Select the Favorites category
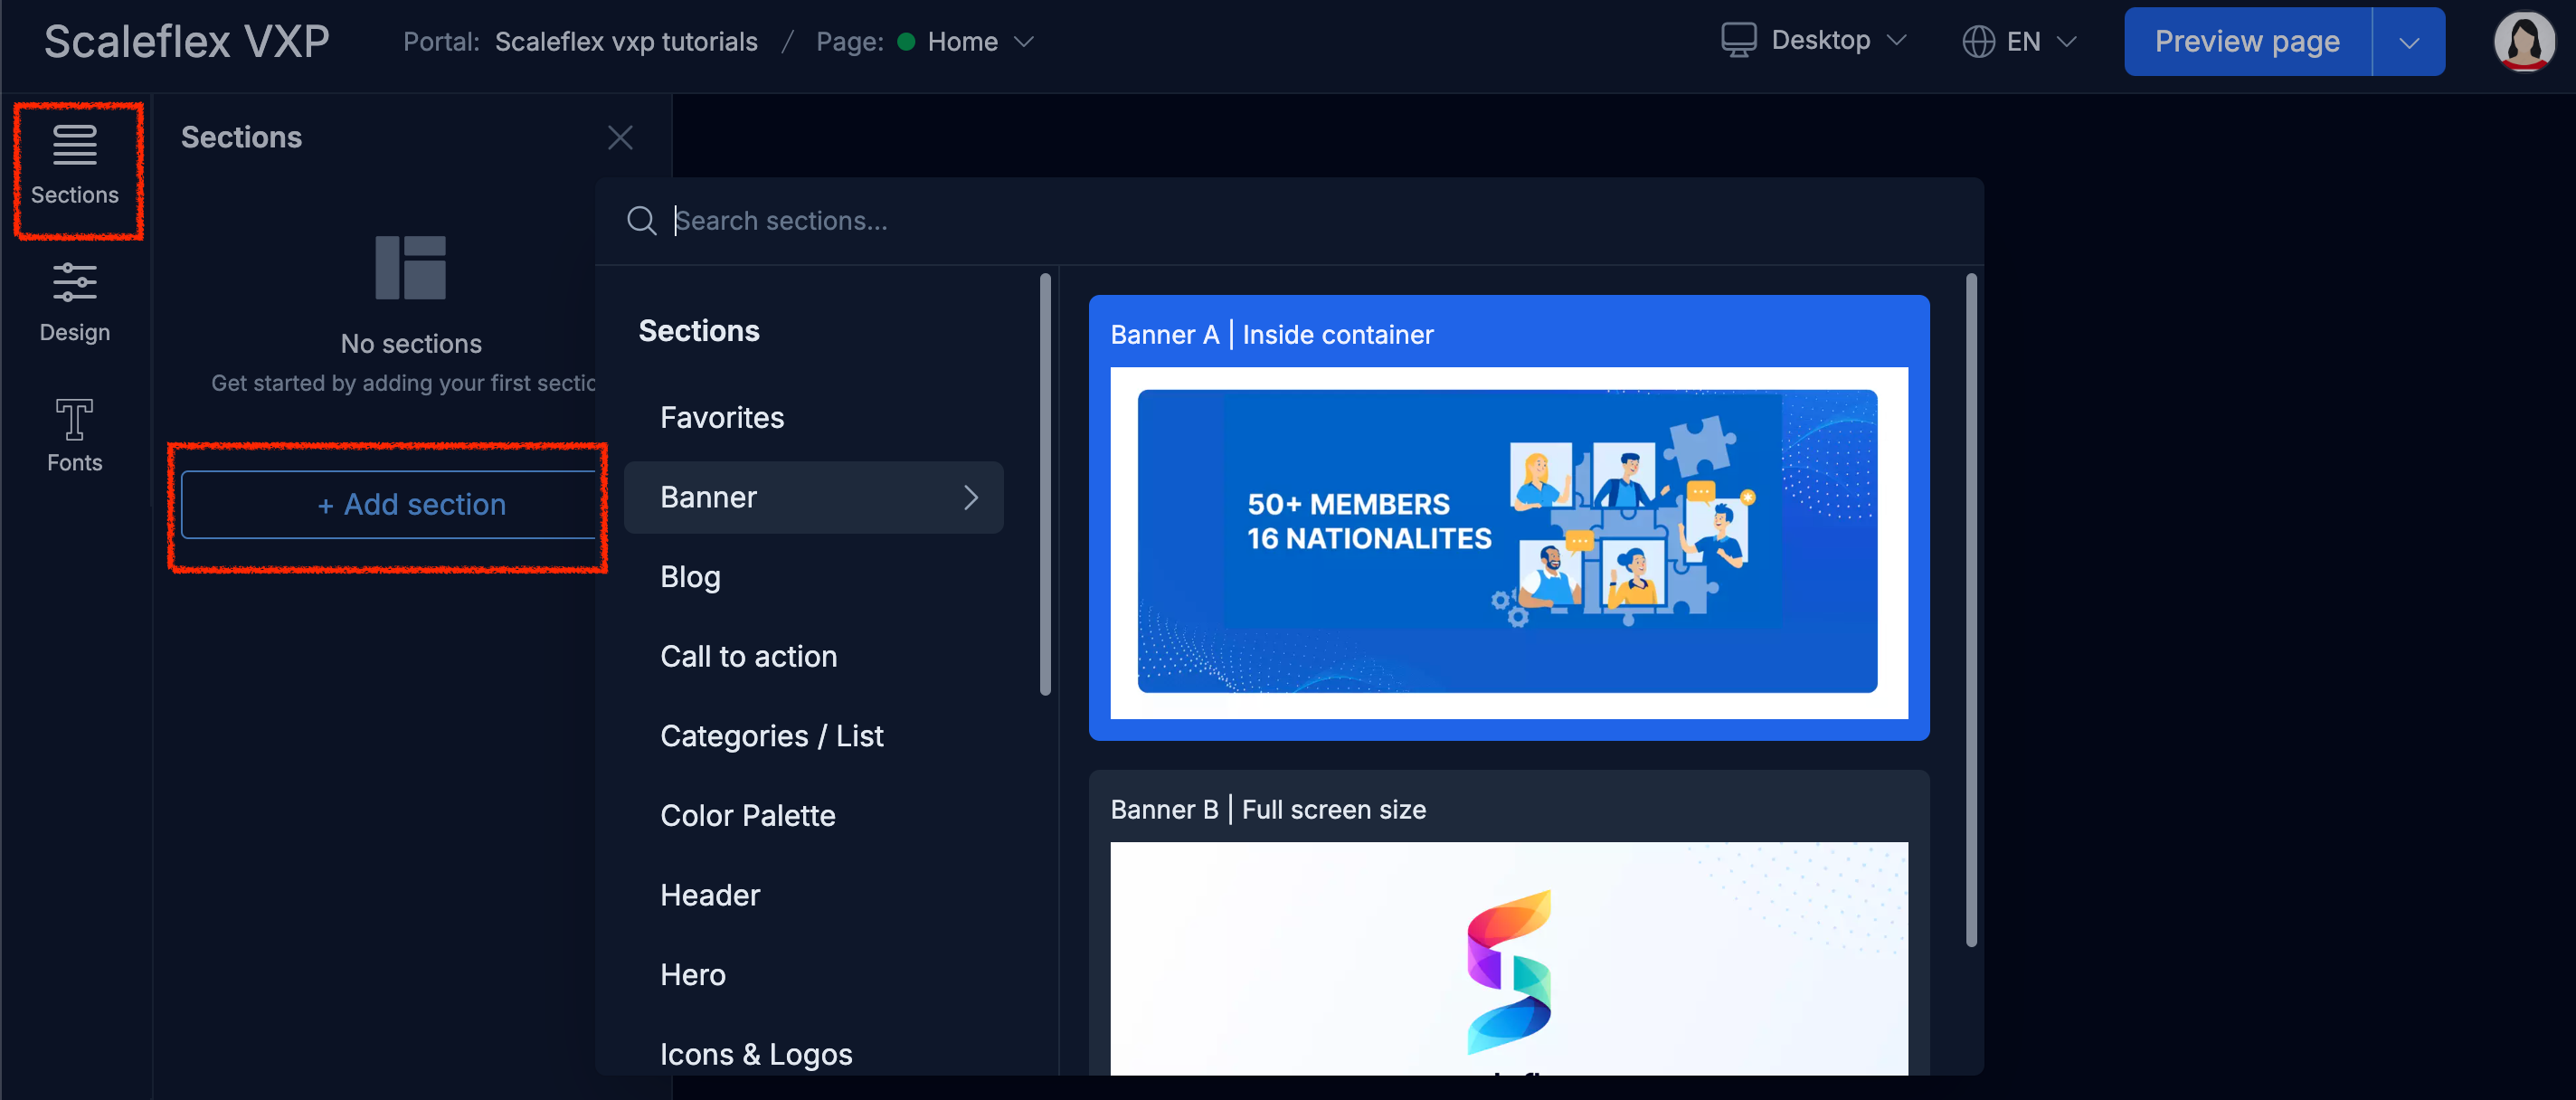This screenshot has width=2576, height=1100. [x=722, y=417]
